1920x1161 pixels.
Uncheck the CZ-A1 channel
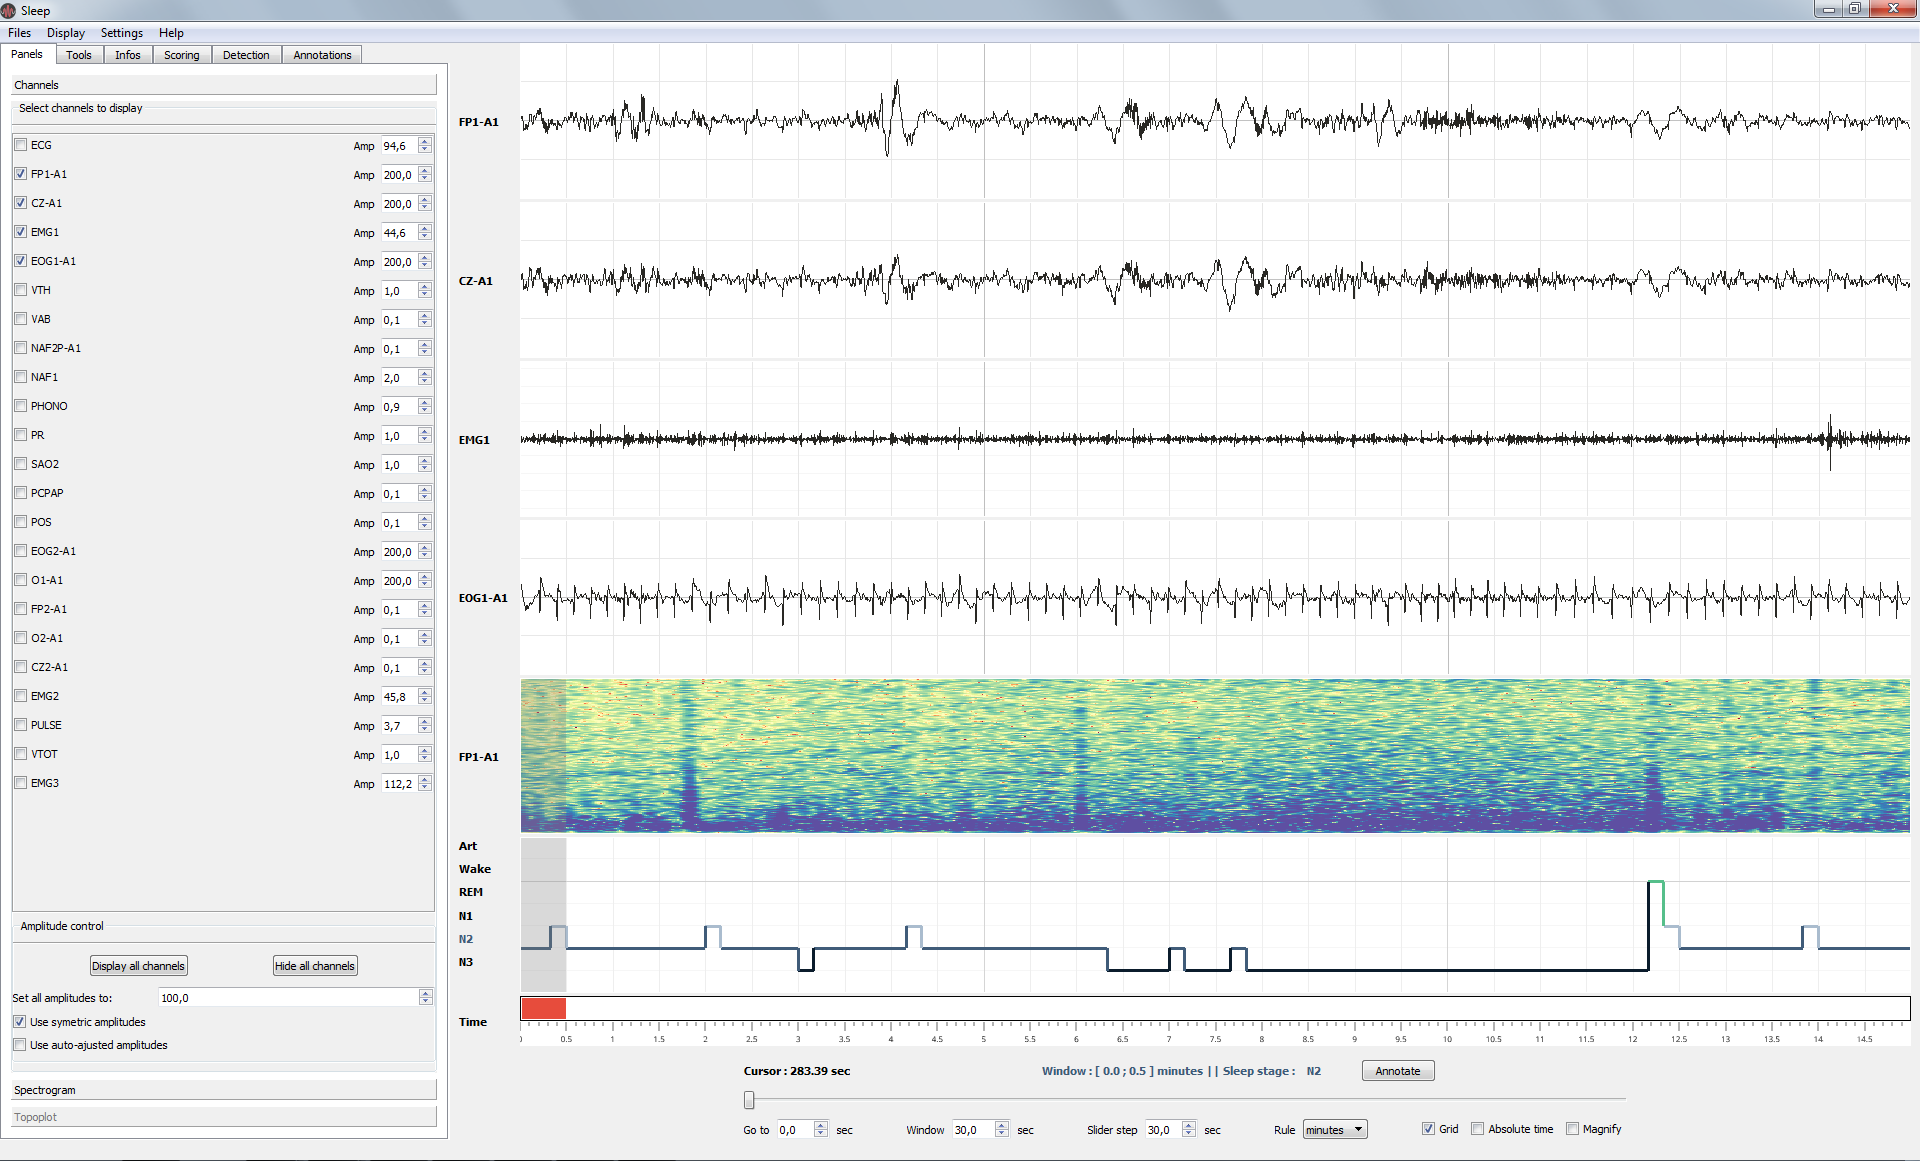(21, 203)
